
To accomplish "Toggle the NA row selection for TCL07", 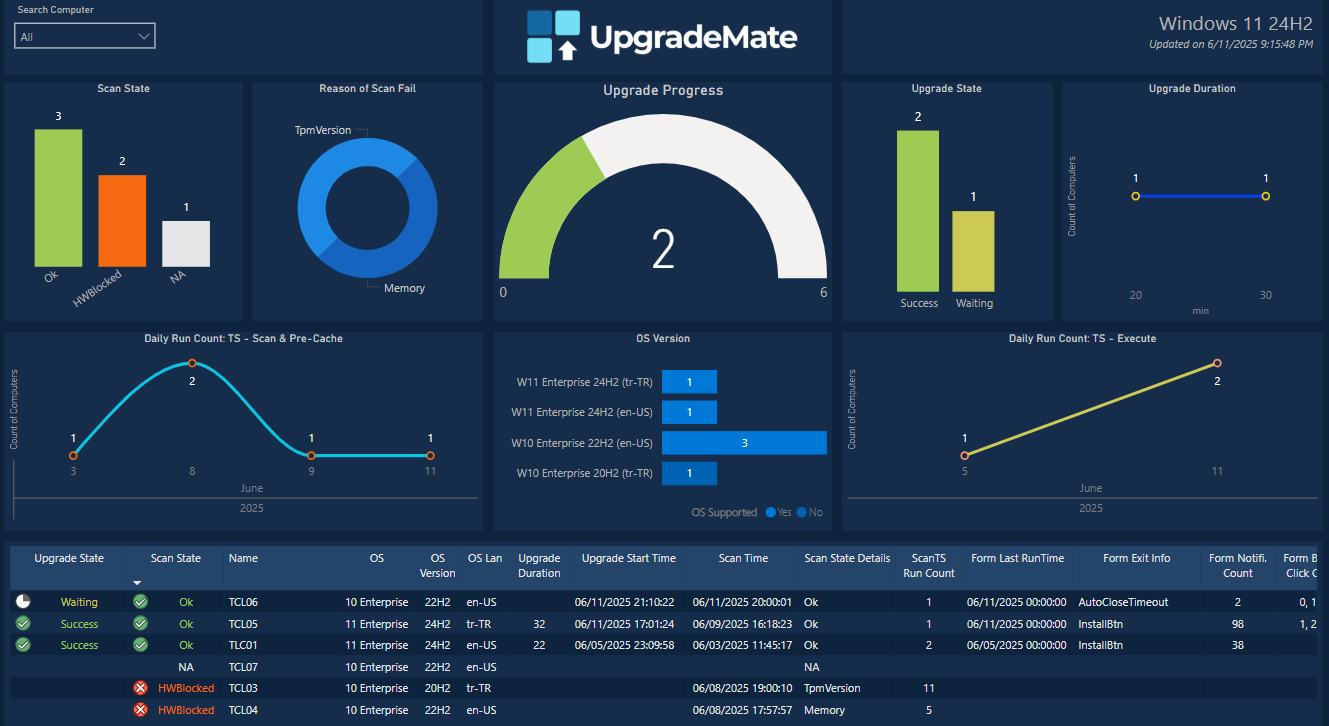I will (x=186, y=666).
